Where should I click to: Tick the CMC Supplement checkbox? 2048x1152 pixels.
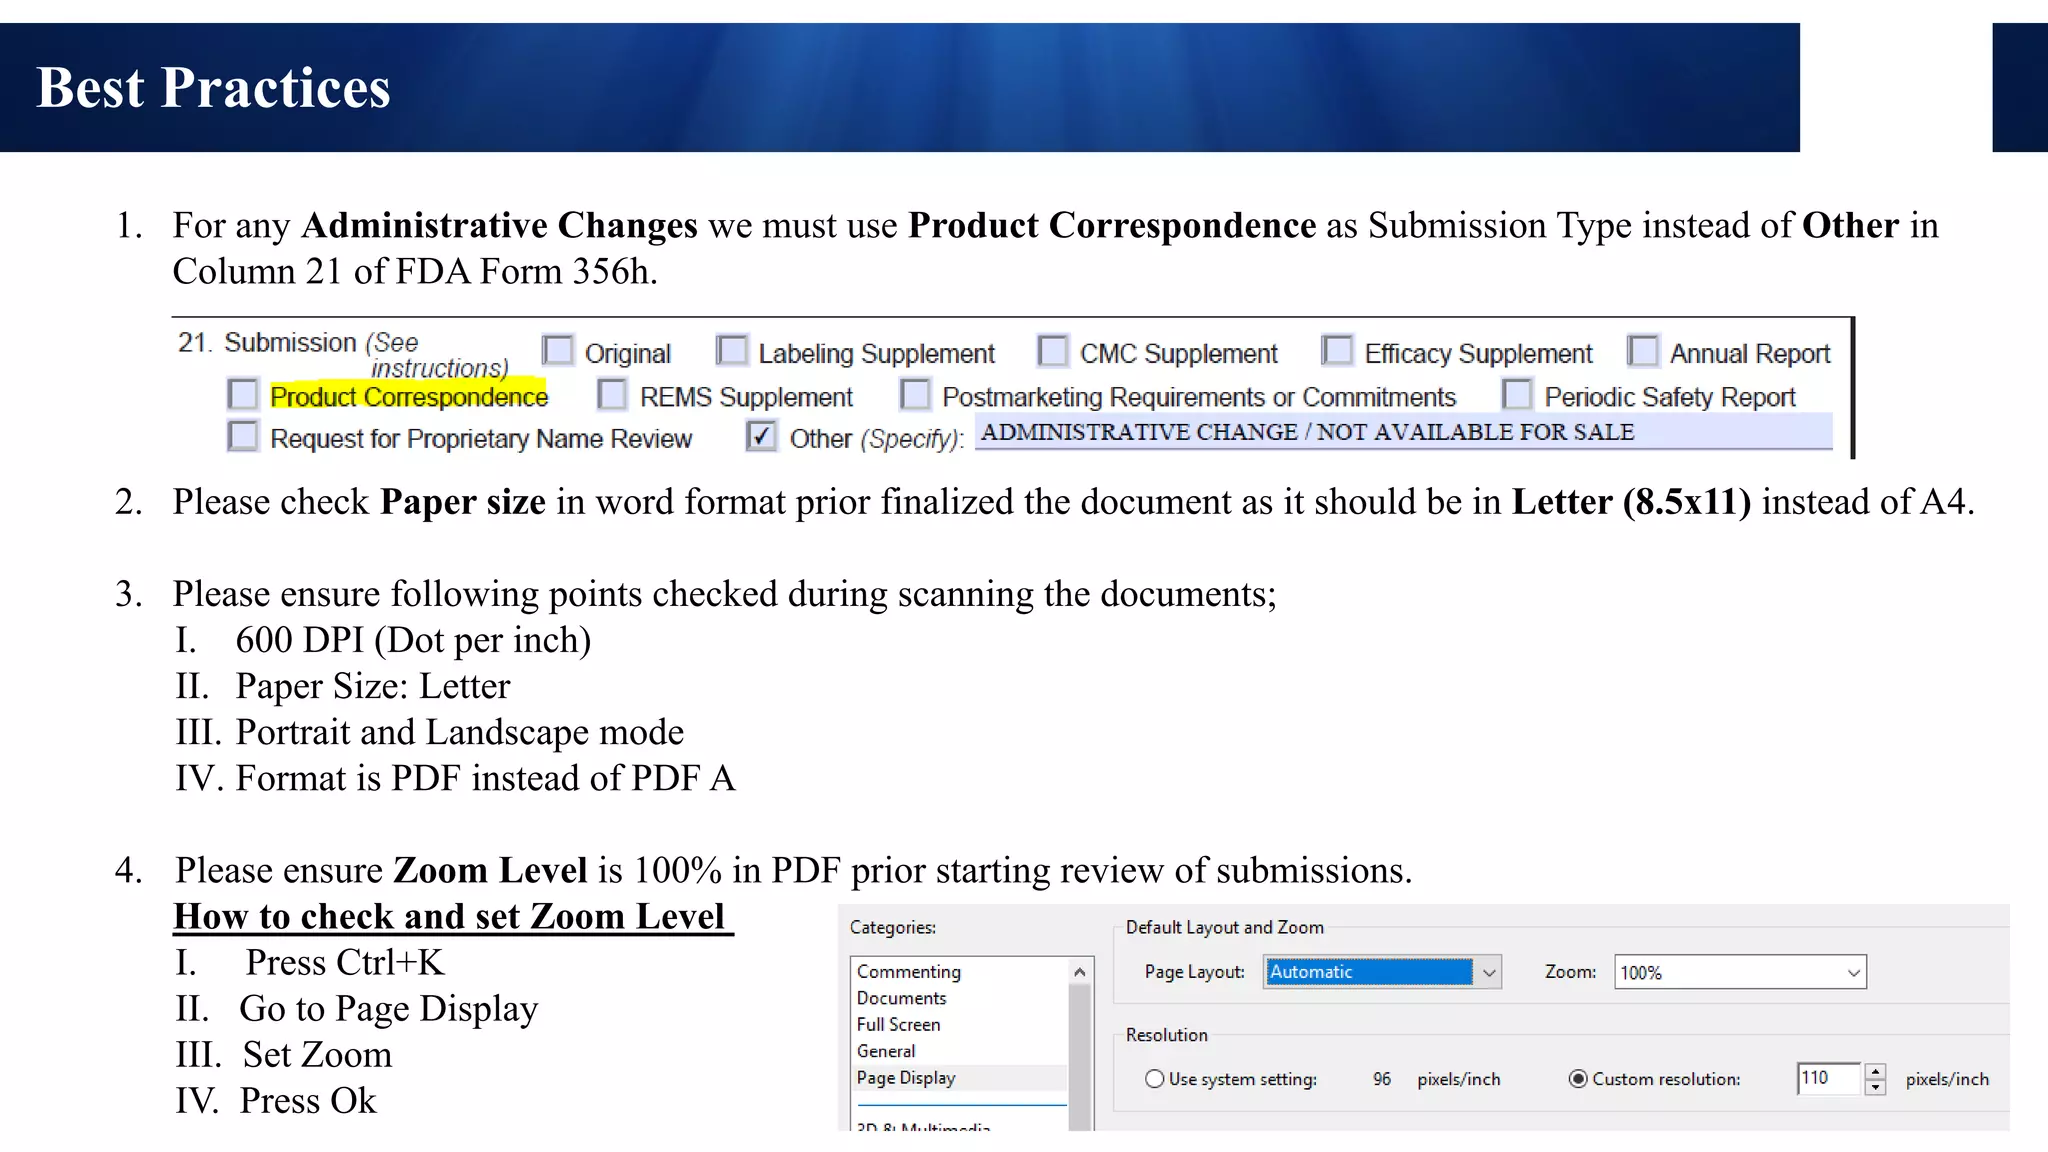pyautogui.click(x=1052, y=351)
